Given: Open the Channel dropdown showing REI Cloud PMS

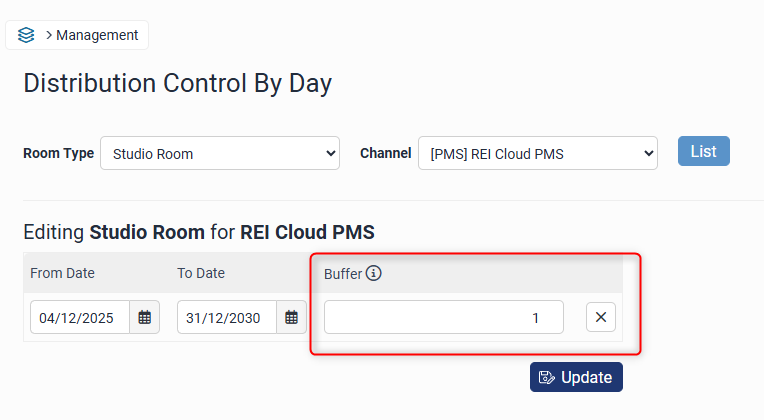Looking at the screenshot, I should (538, 154).
